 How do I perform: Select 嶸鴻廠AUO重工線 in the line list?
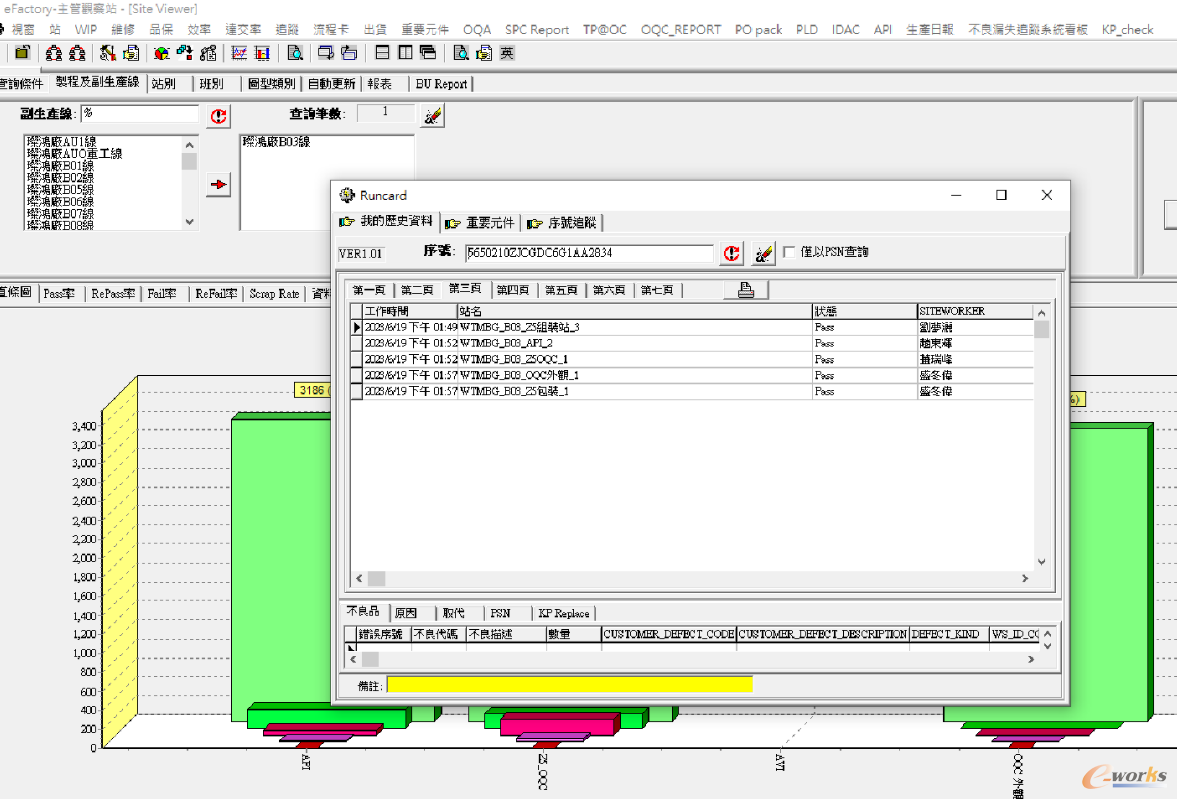(74, 154)
